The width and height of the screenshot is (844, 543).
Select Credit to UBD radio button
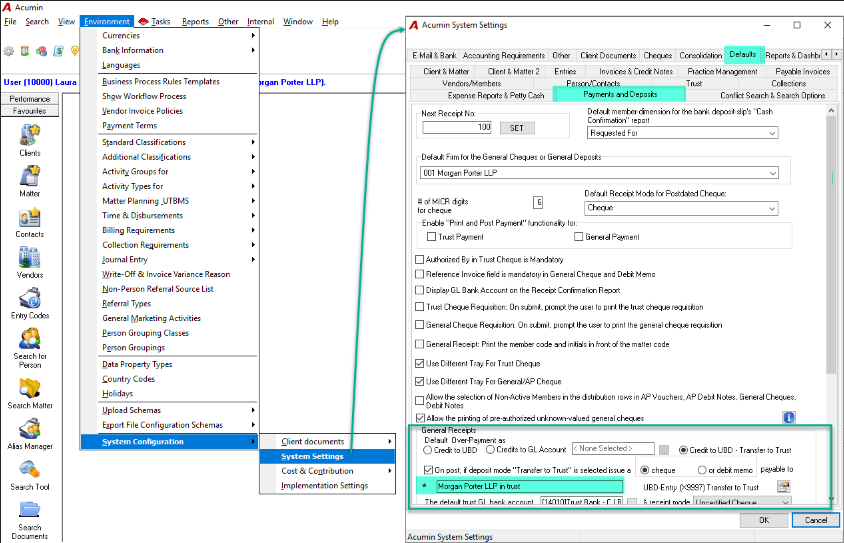(x=428, y=449)
